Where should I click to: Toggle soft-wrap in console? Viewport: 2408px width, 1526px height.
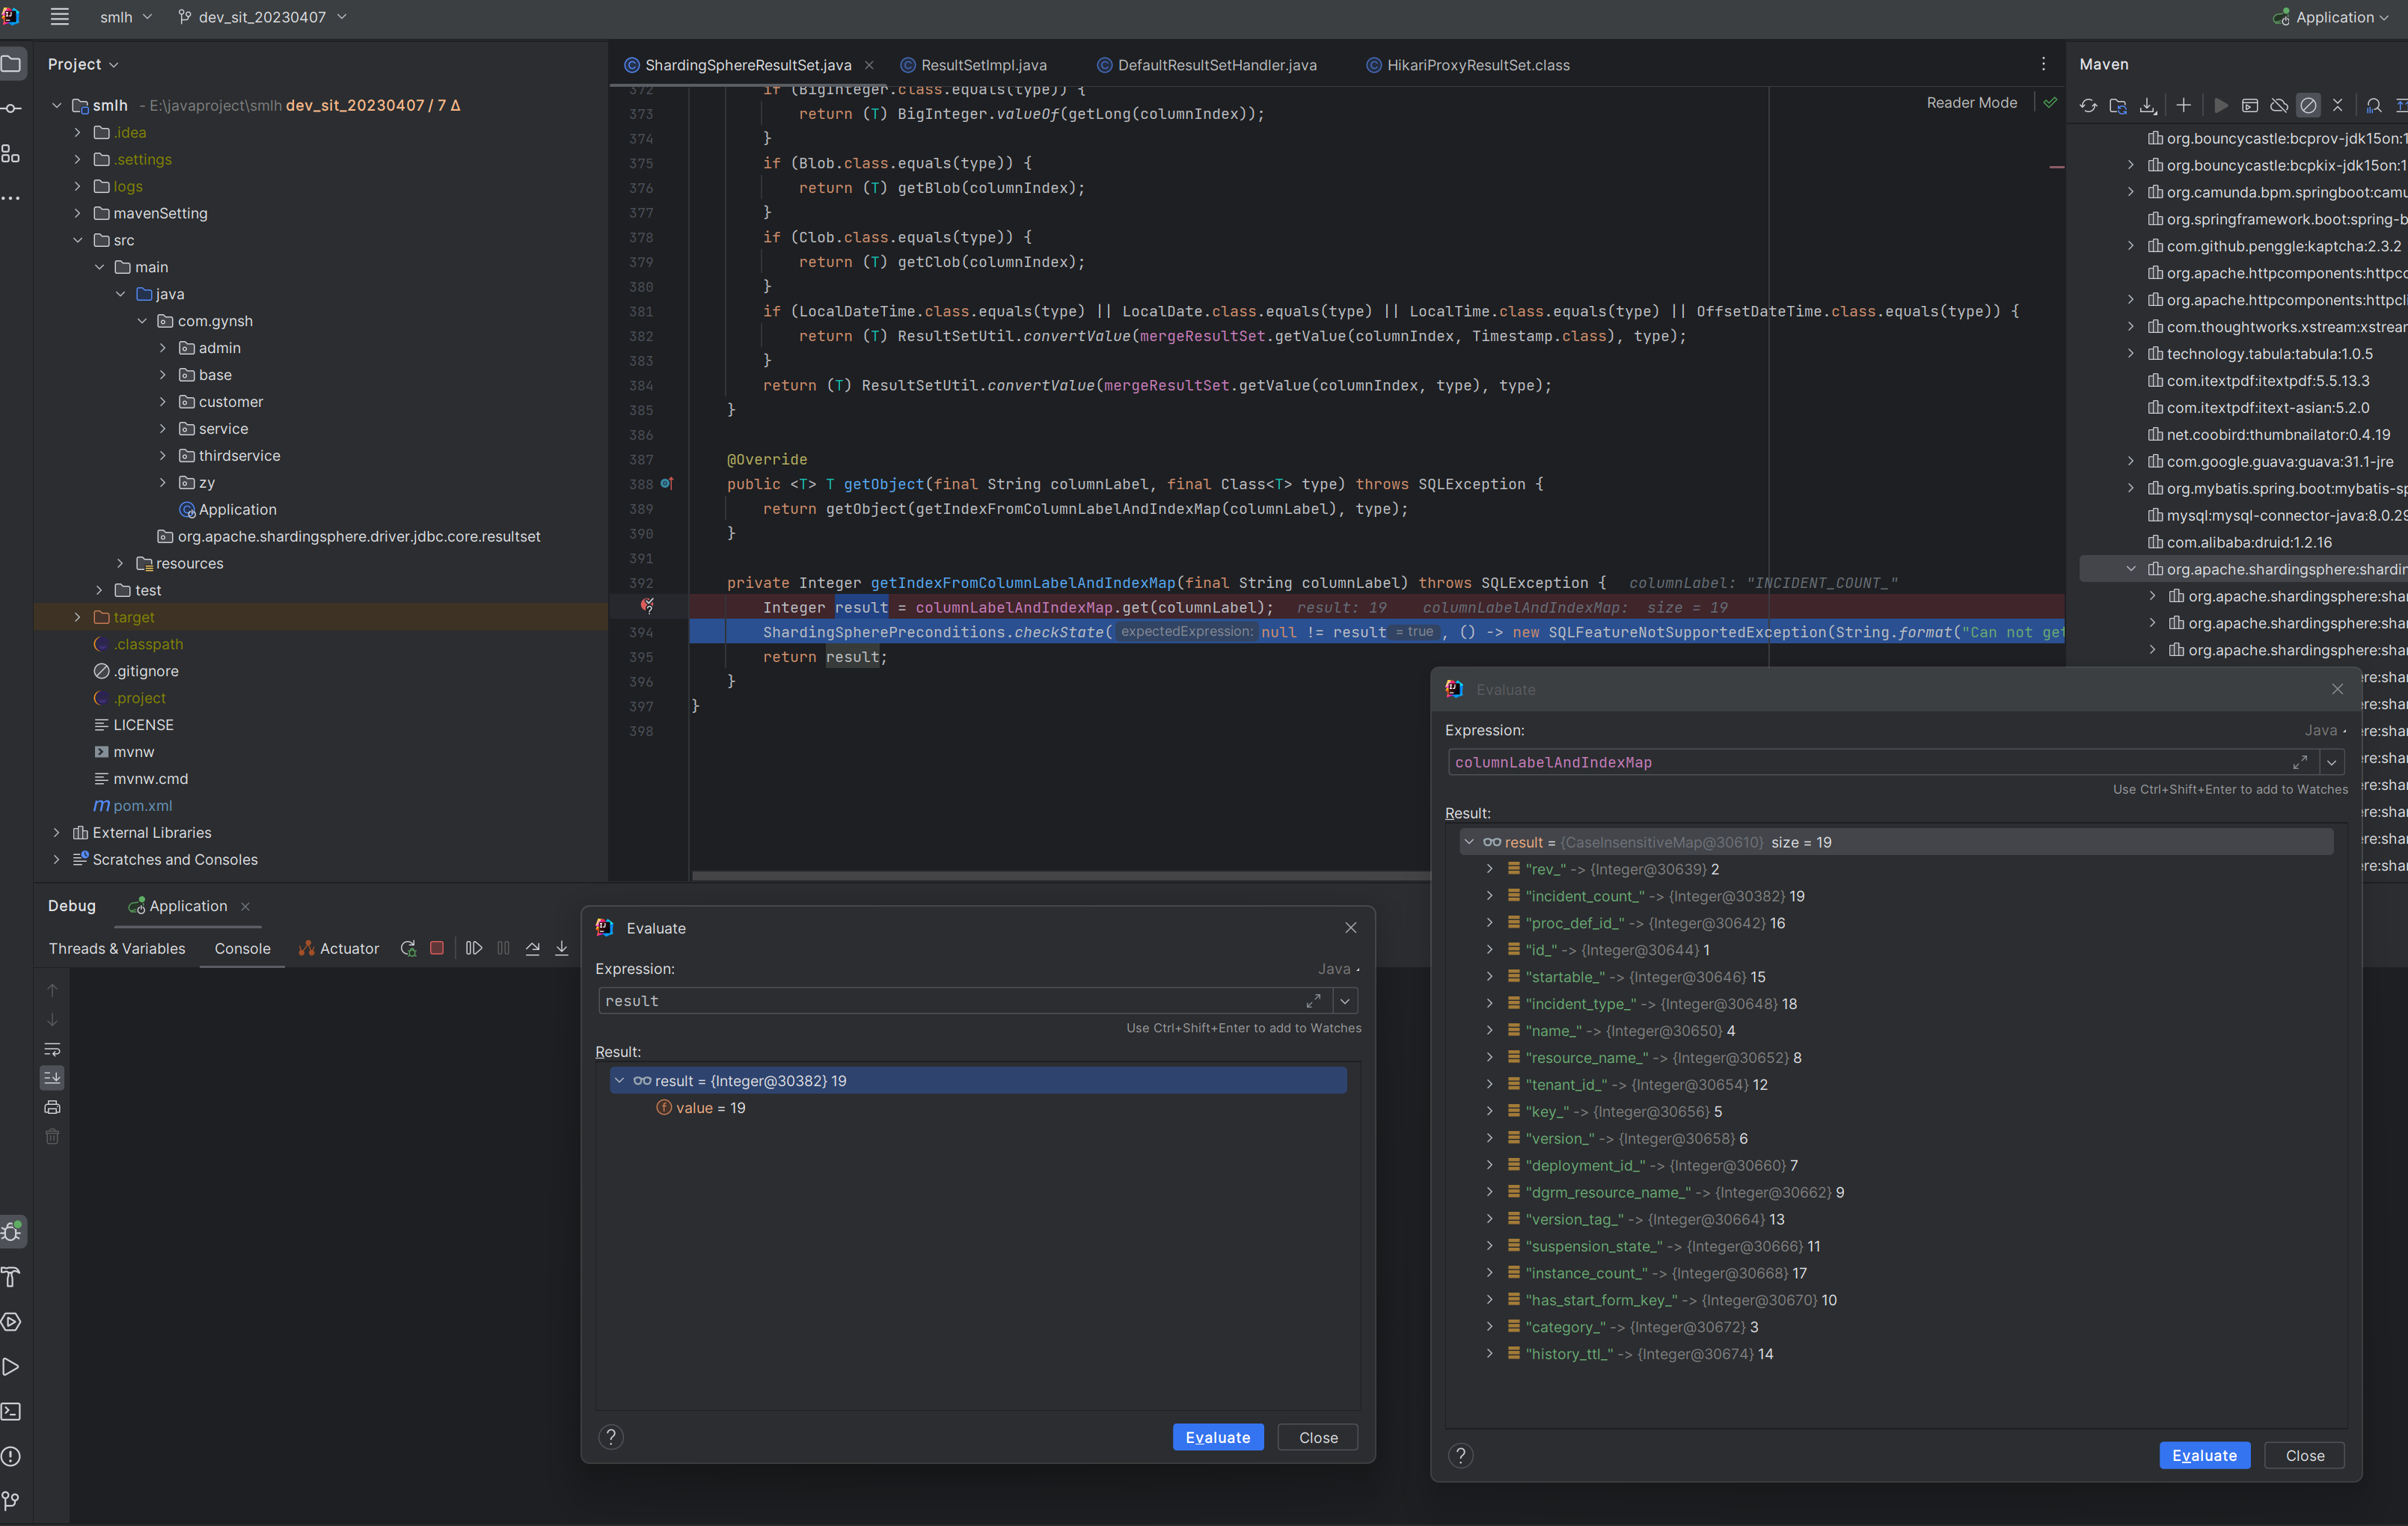coord(52,1049)
